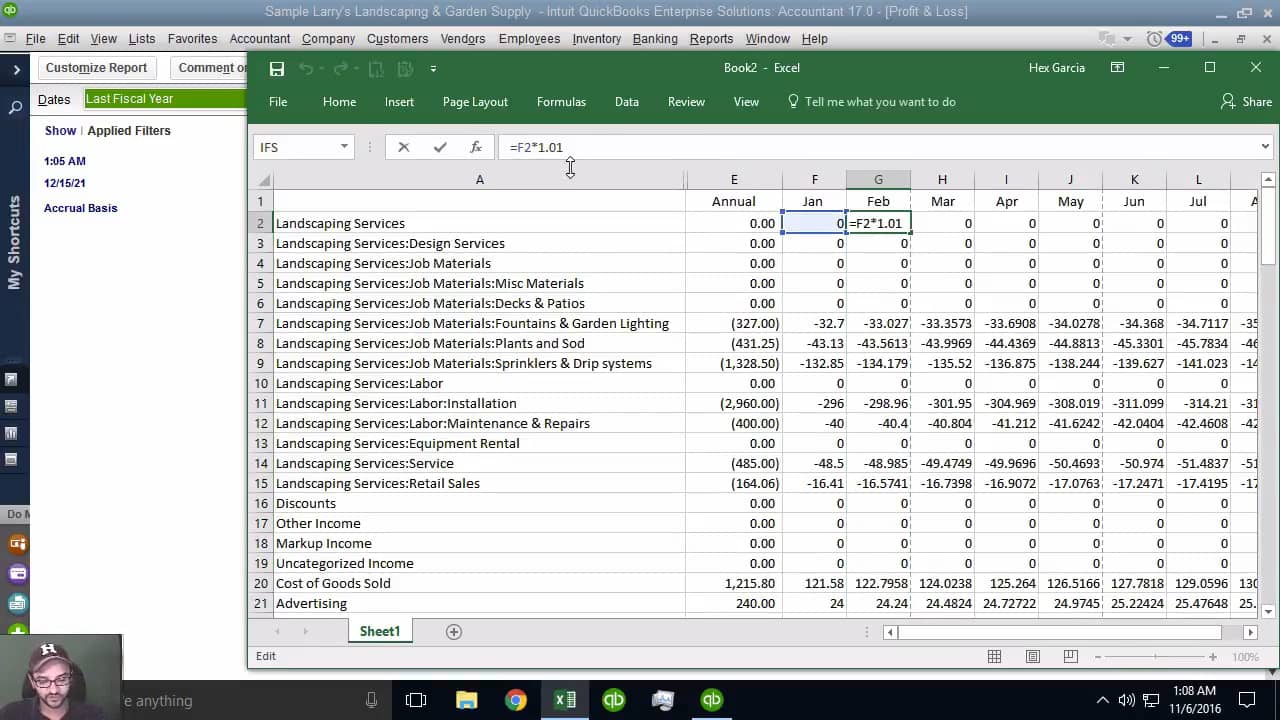Add a new sheet with plus icon
This screenshot has height=720, width=1280.
[454, 632]
